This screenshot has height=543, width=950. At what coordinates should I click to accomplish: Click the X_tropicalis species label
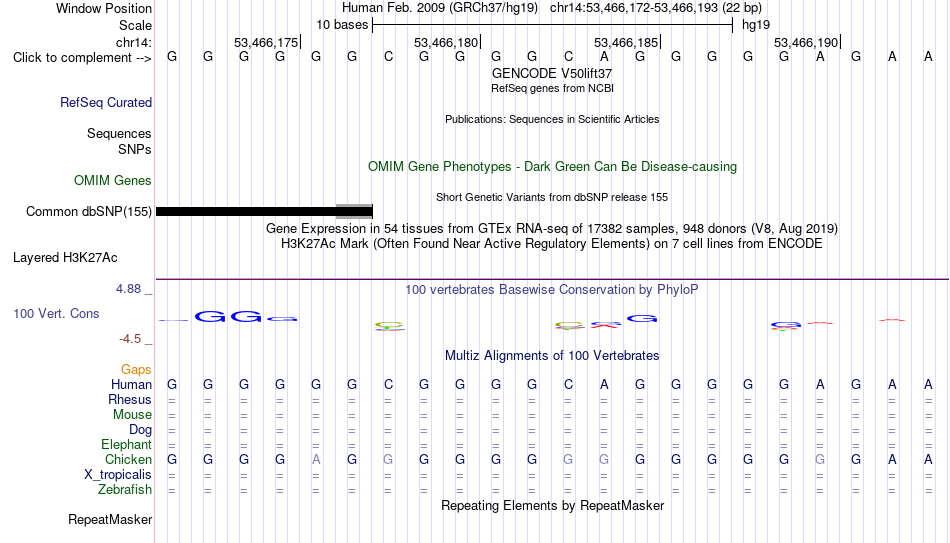point(118,475)
